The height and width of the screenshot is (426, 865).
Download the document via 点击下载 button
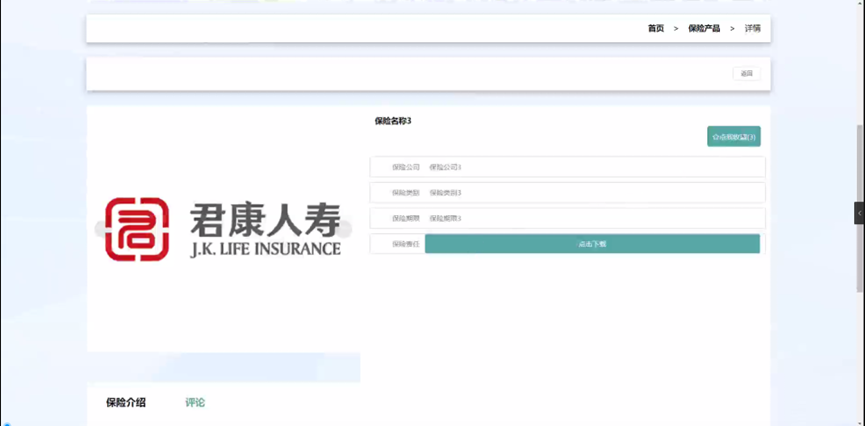point(592,244)
